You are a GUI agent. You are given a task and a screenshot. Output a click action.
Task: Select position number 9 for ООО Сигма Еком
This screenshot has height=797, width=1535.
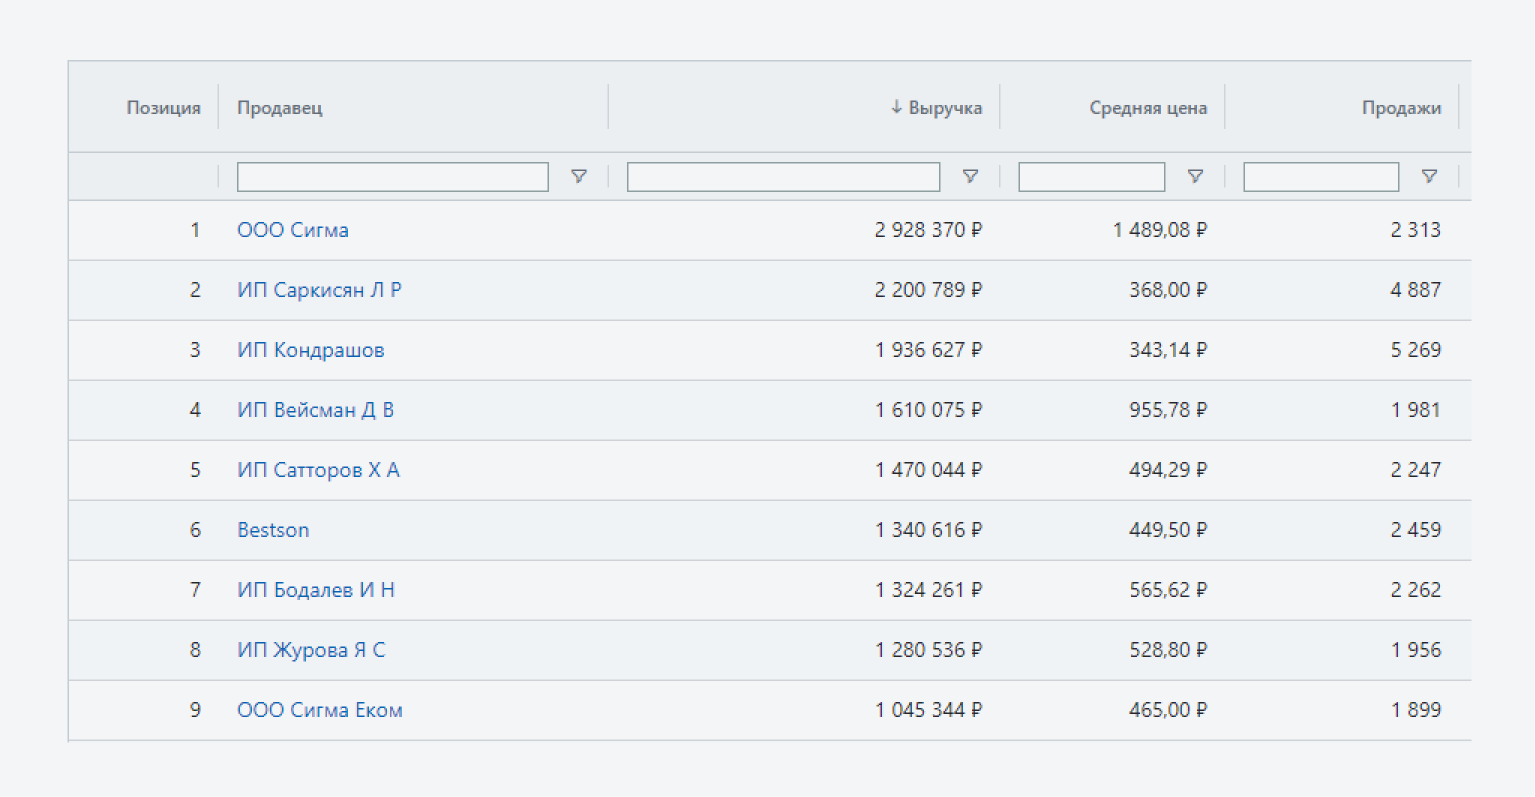[x=195, y=710]
